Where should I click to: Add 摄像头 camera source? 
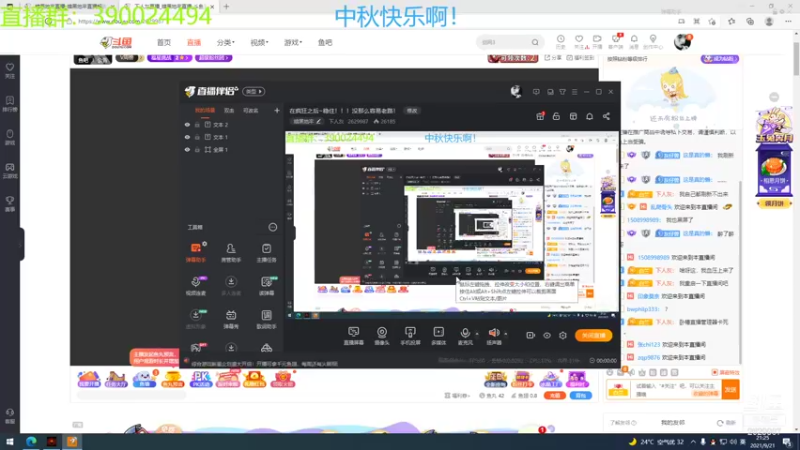pyautogui.click(x=382, y=336)
